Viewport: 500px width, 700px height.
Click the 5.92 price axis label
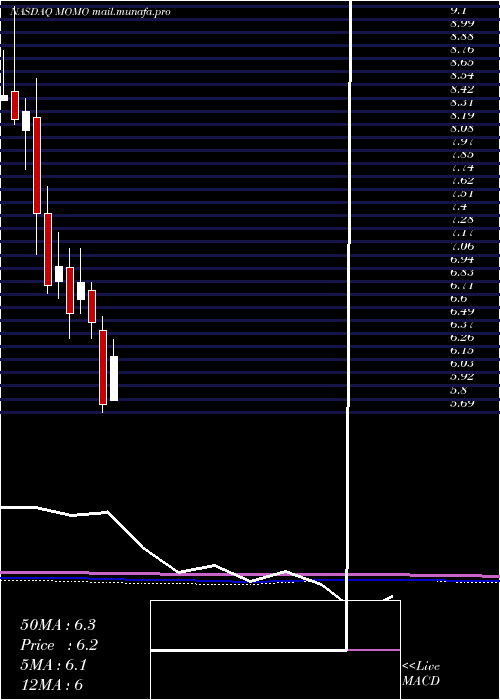462,377
